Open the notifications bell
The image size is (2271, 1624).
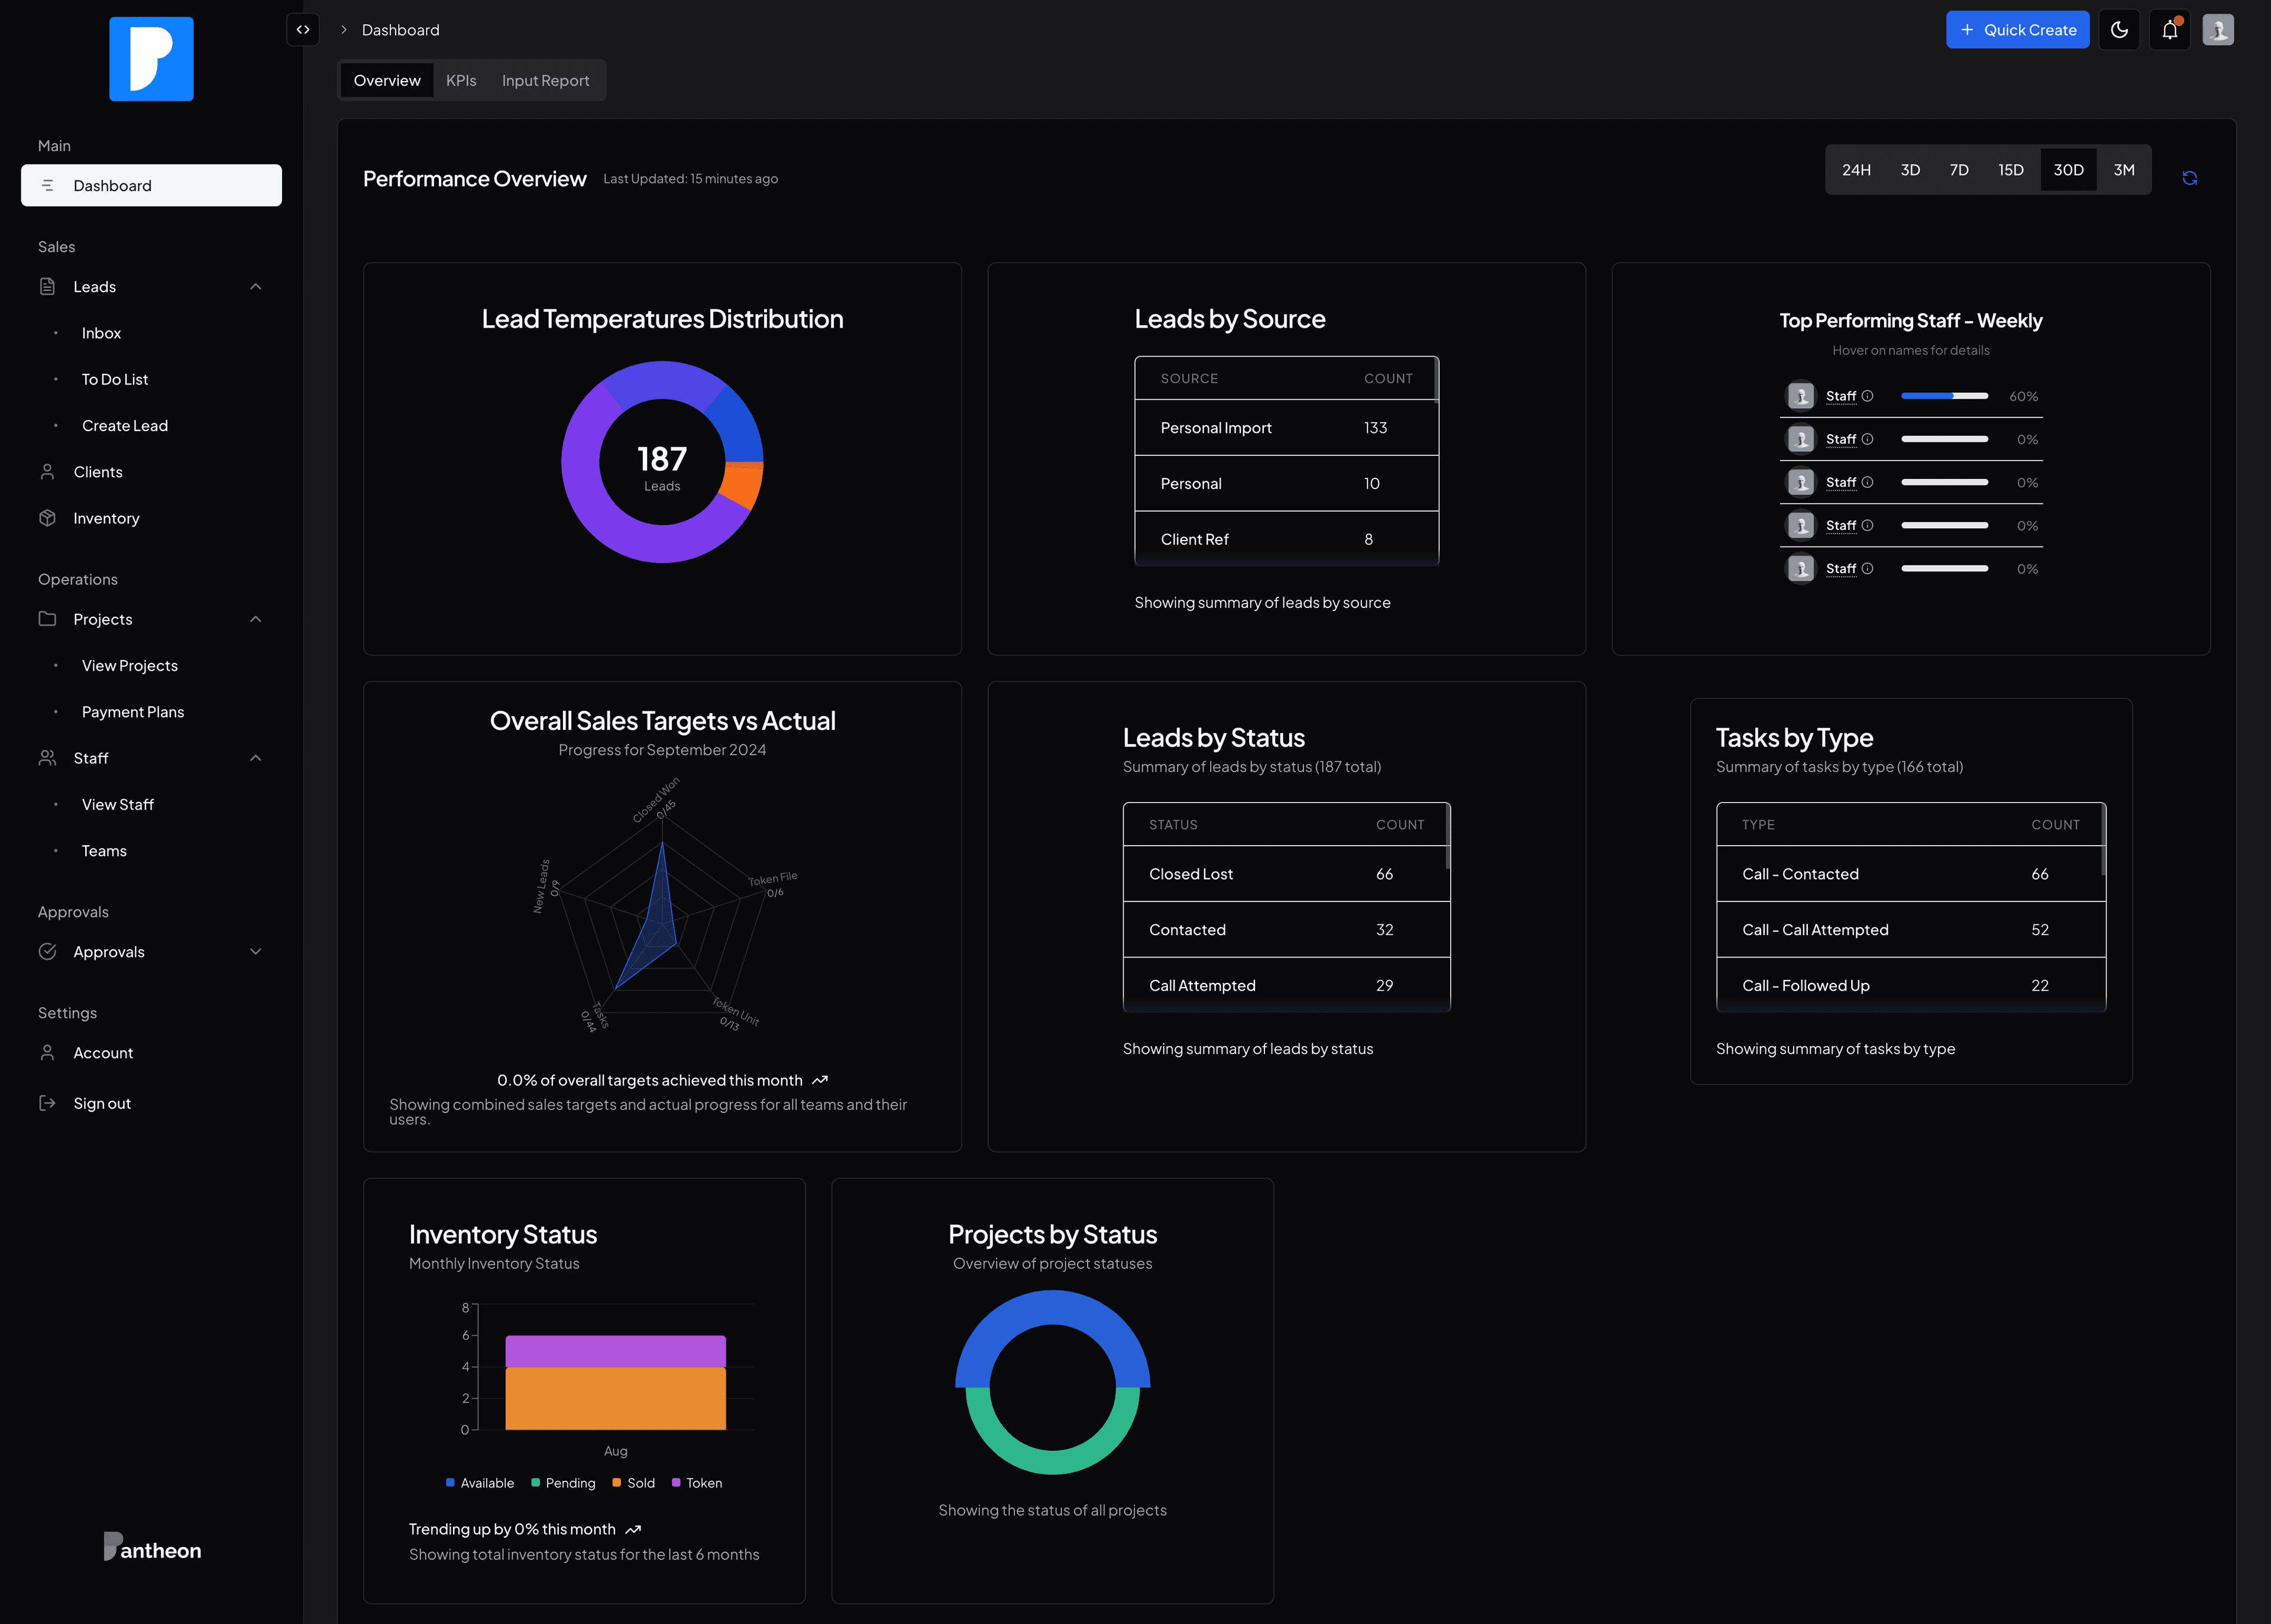coord(2169,30)
